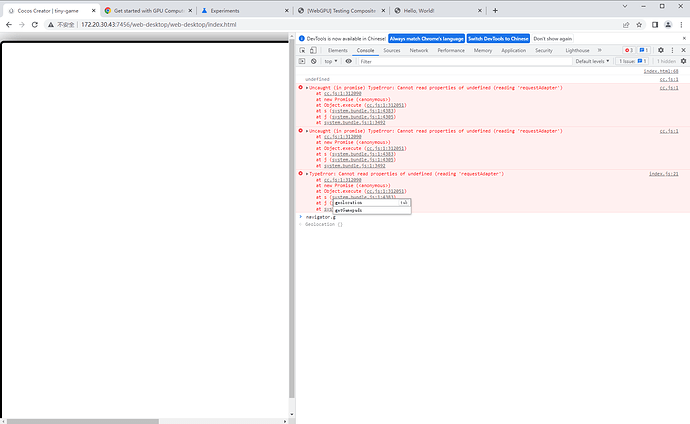Expand the first Uncaught (in promise) error
The width and height of the screenshot is (690, 424).
coord(307,88)
